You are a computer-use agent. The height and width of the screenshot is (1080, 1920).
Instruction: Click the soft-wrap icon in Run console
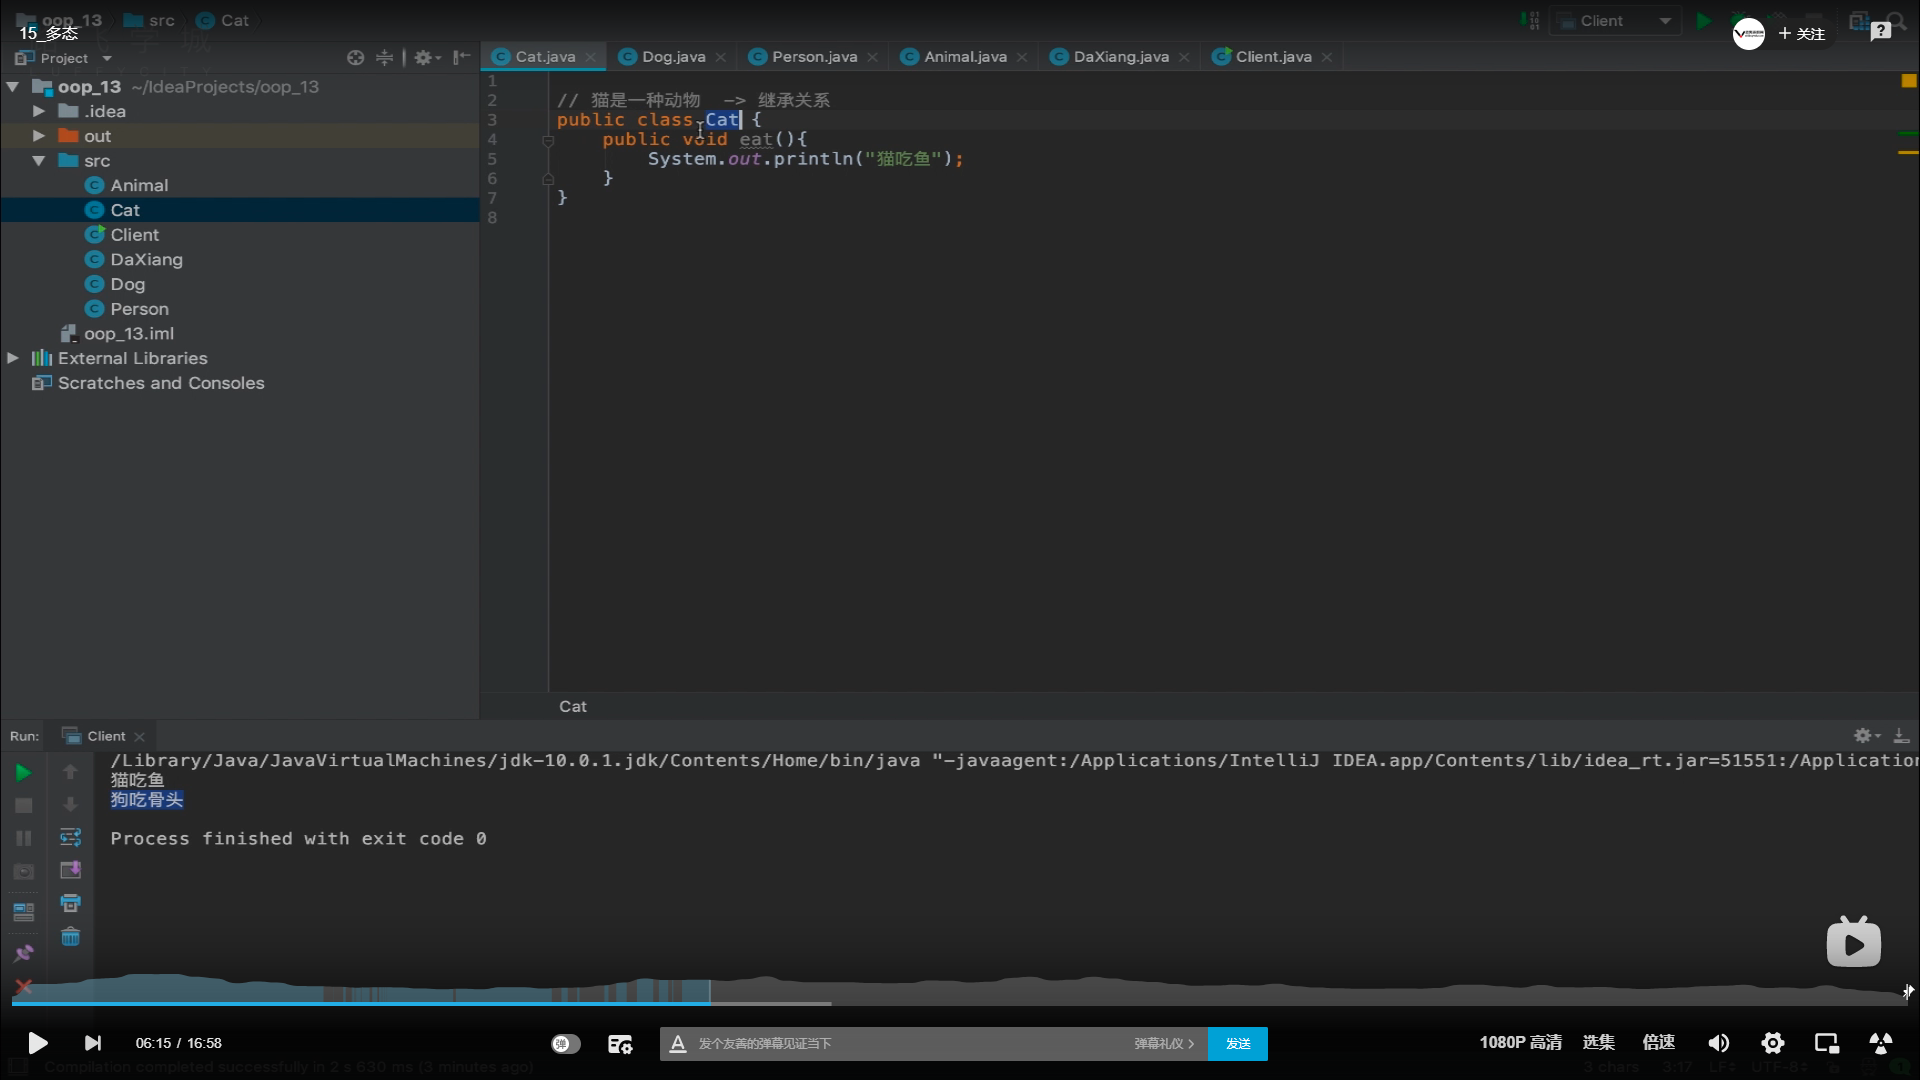(x=70, y=837)
